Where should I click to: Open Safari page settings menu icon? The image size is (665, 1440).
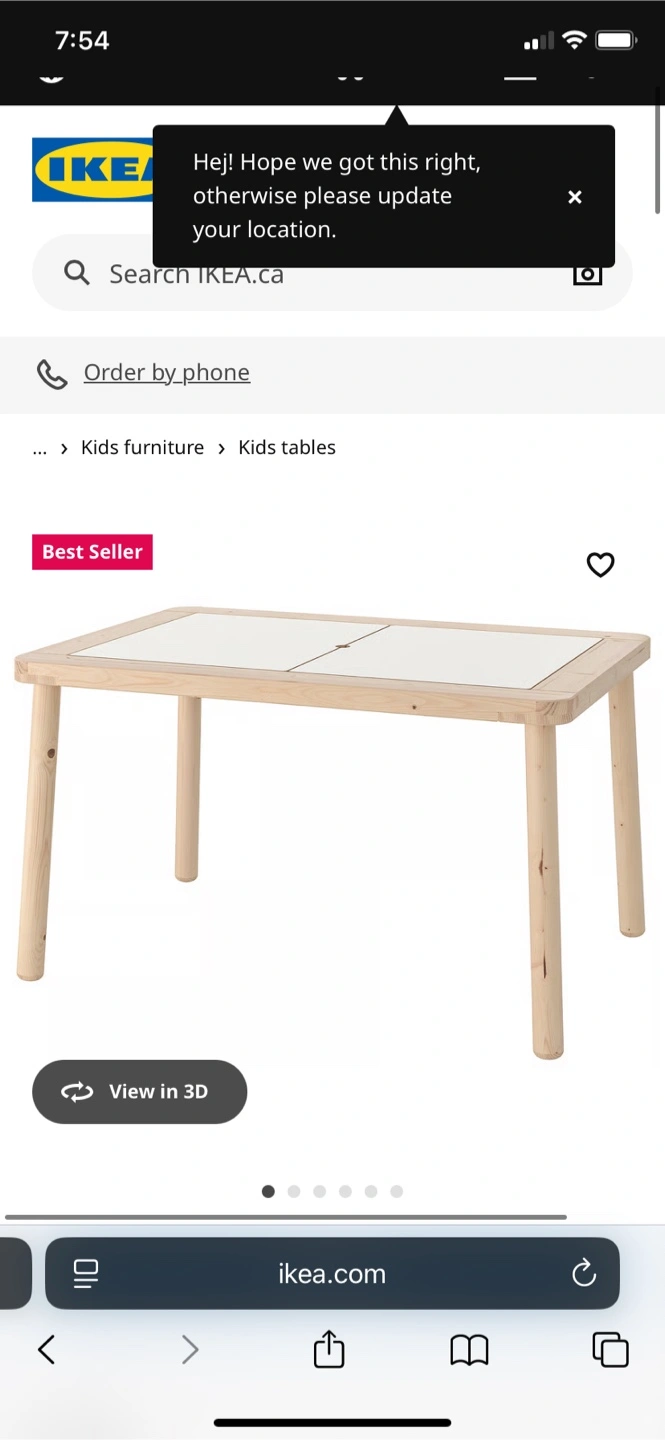point(86,1273)
